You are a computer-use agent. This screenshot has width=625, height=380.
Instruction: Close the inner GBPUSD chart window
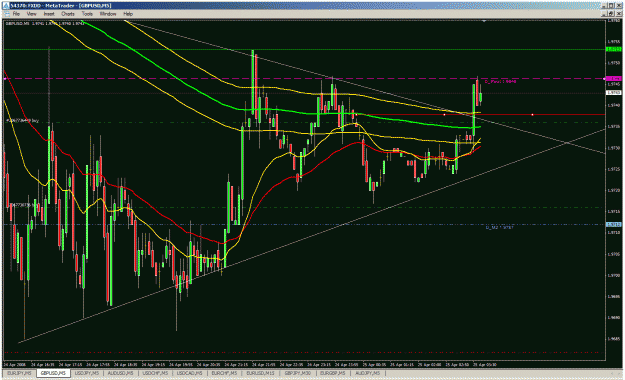click(x=618, y=14)
